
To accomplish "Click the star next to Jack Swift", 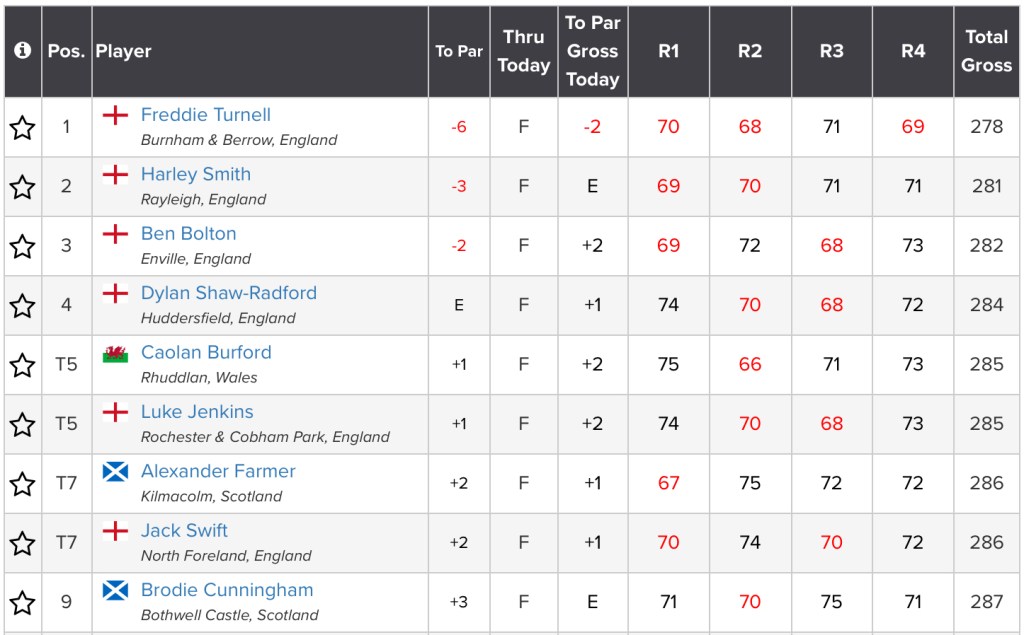I will (22, 543).
